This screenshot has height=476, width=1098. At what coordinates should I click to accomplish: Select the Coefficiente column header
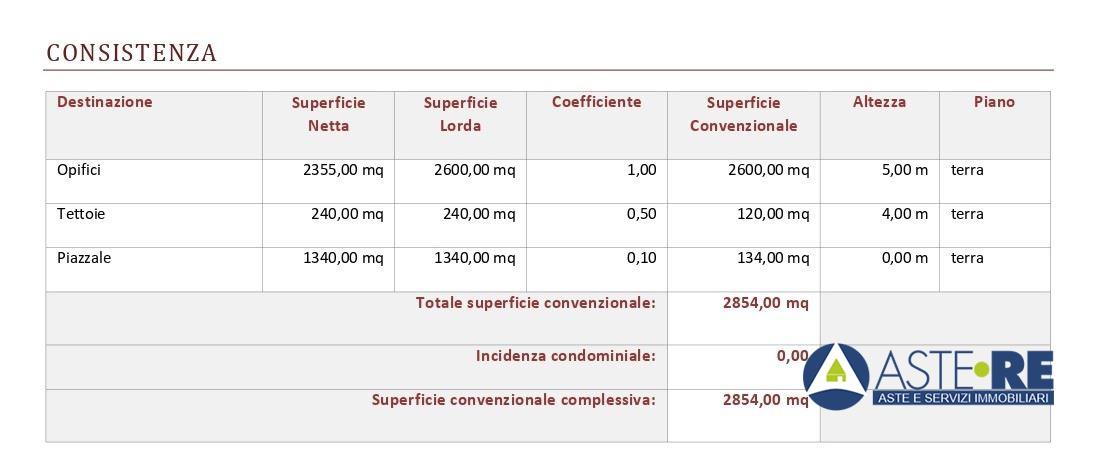596,102
